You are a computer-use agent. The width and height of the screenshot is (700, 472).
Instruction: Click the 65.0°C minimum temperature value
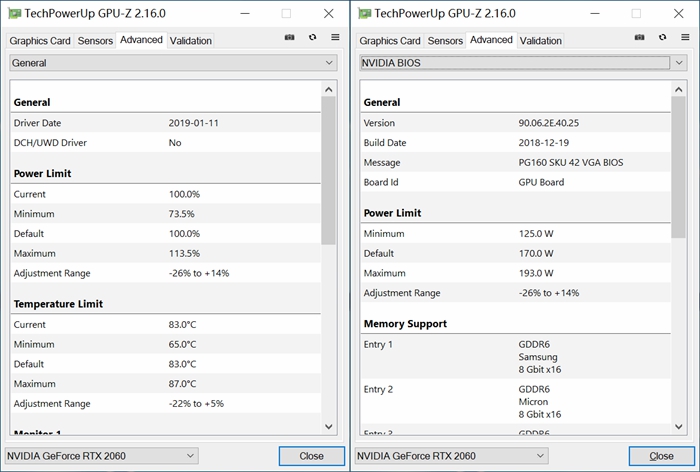tap(182, 344)
